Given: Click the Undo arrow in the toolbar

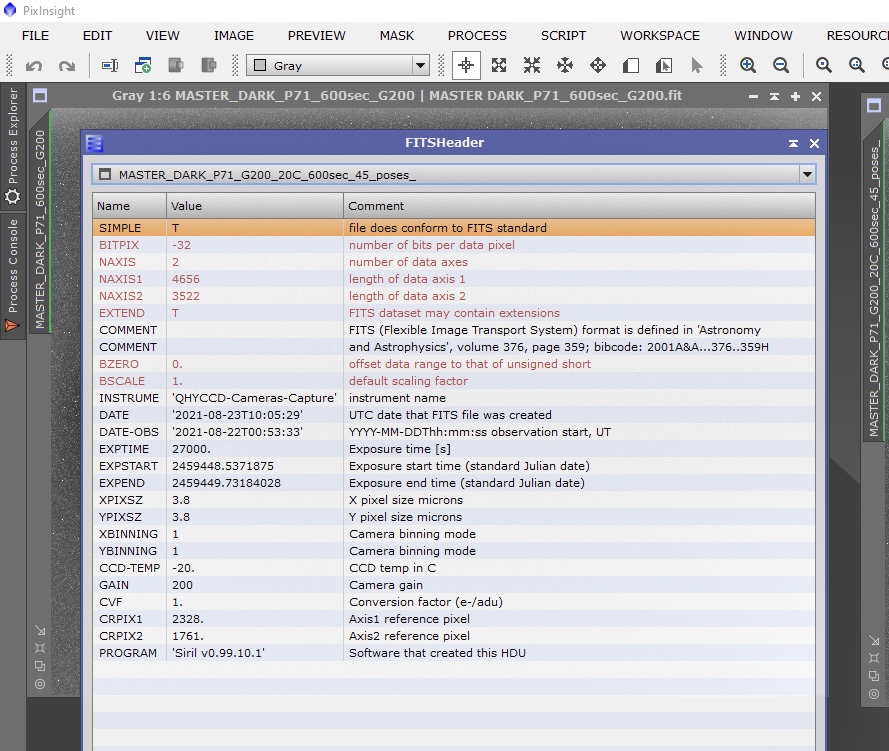Looking at the screenshot, I should pos(33,66).
